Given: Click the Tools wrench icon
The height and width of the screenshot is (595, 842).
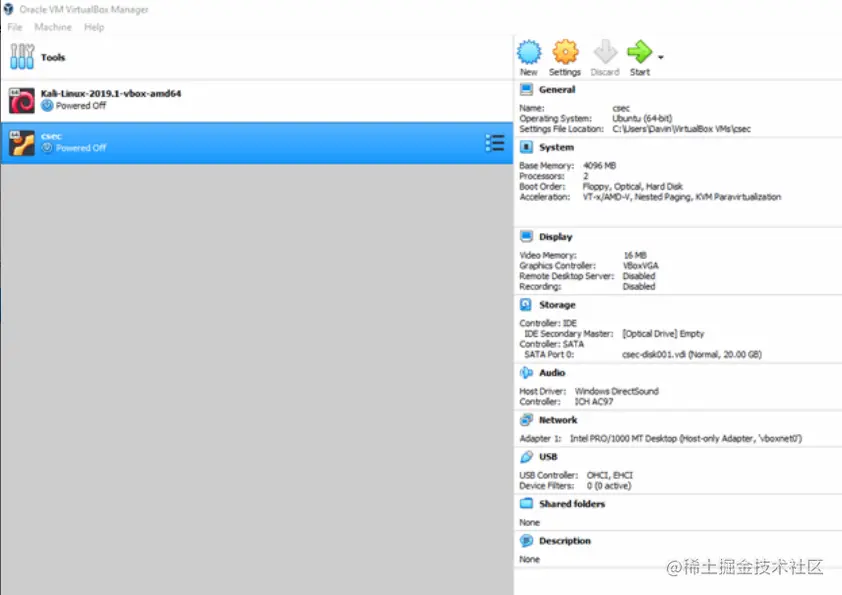Looking at the screenshot, I should (x=21, y=57).
